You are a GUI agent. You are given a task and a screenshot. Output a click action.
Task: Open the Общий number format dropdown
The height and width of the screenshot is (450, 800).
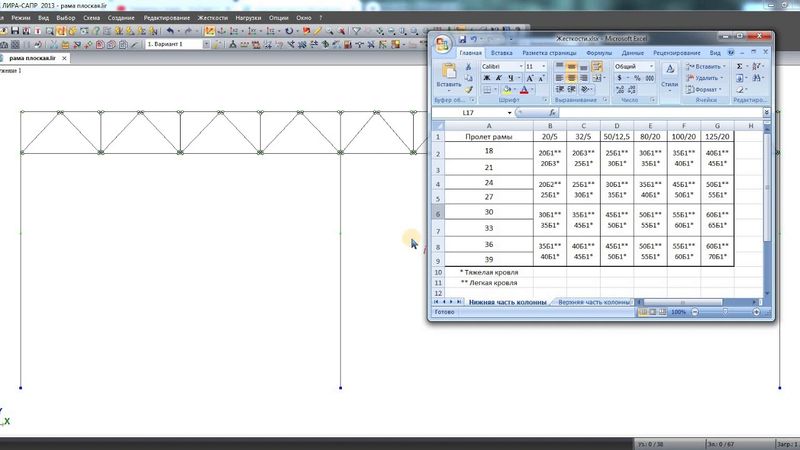652,66
